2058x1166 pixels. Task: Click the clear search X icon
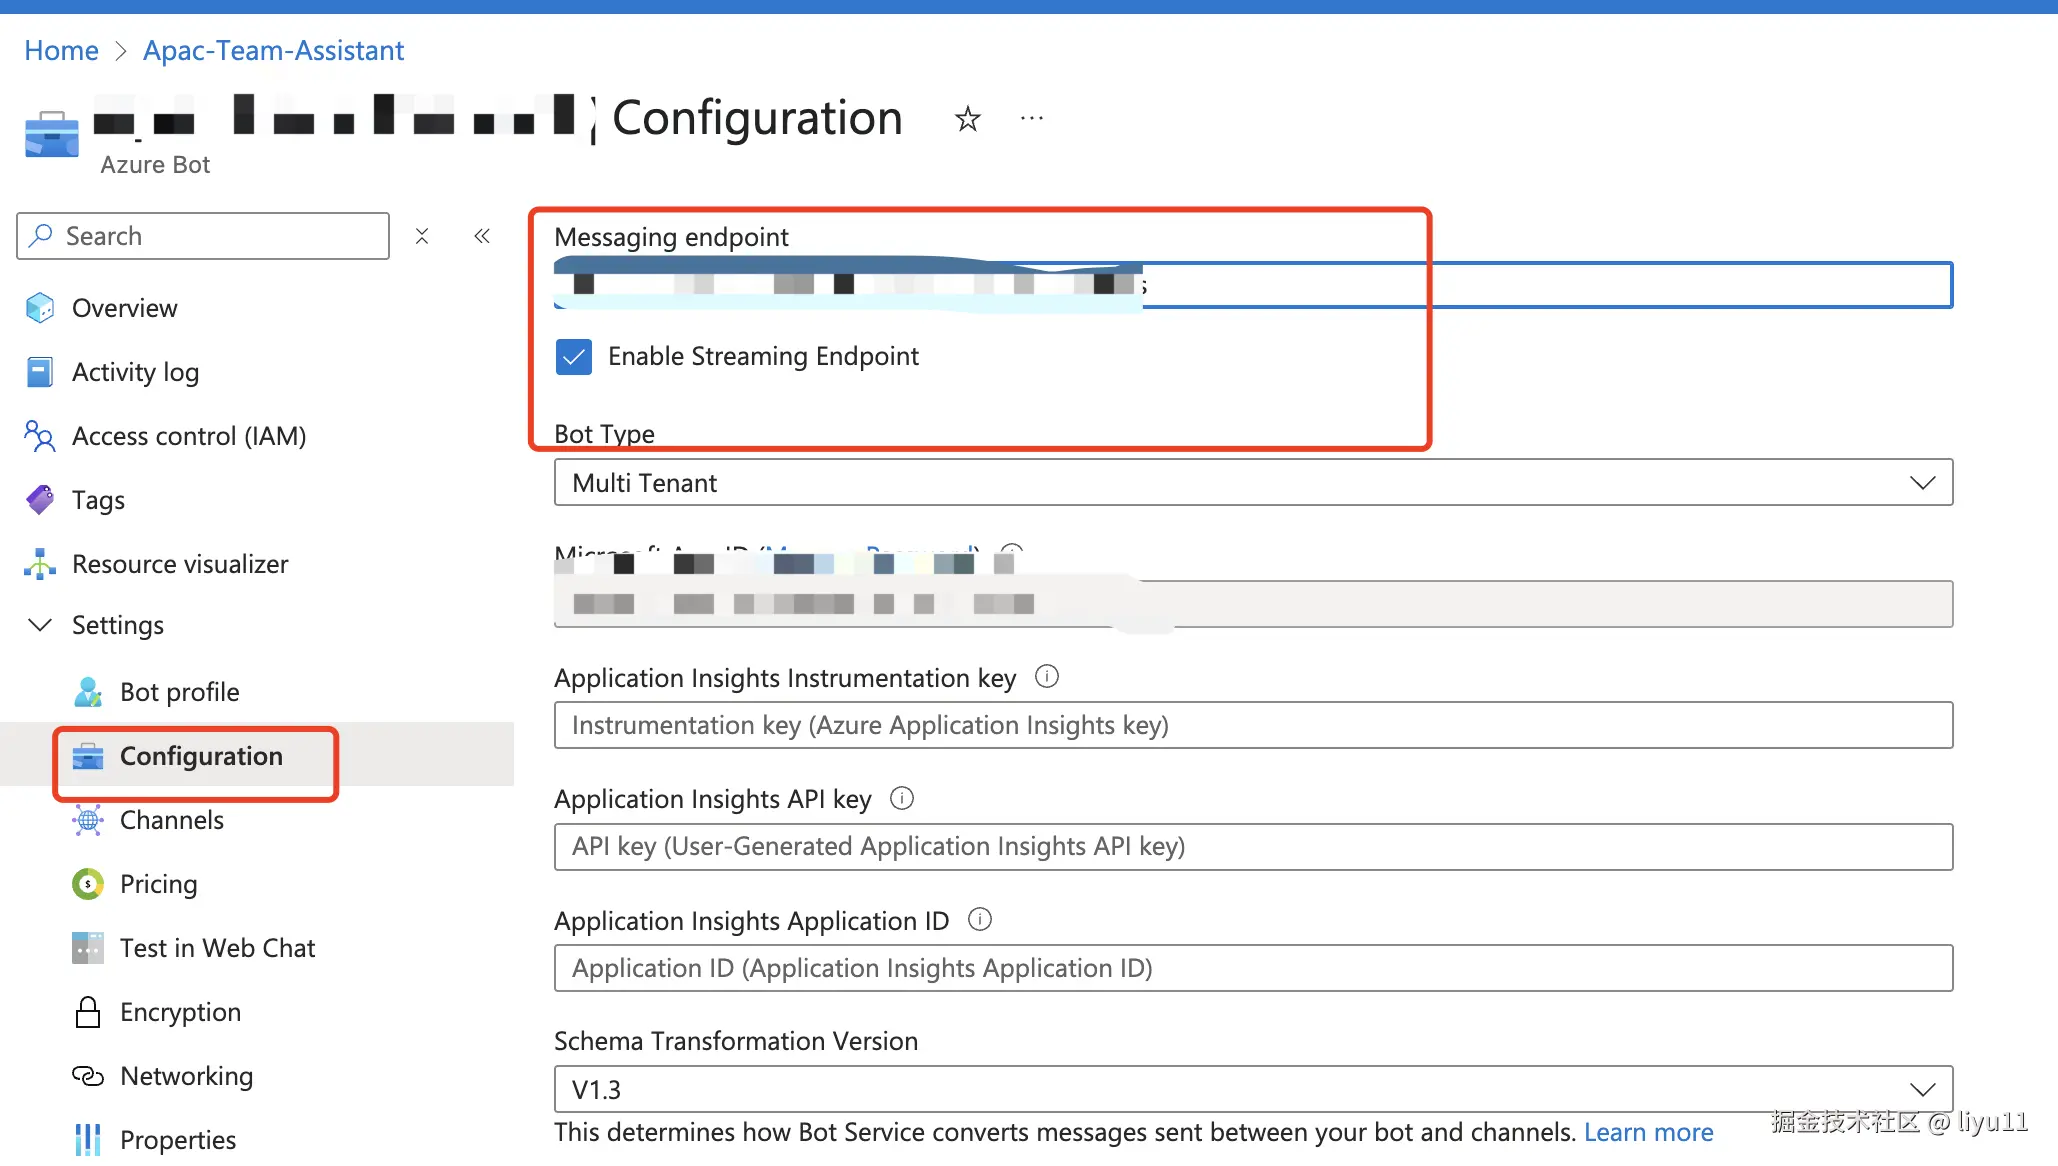tap(422, 236)
